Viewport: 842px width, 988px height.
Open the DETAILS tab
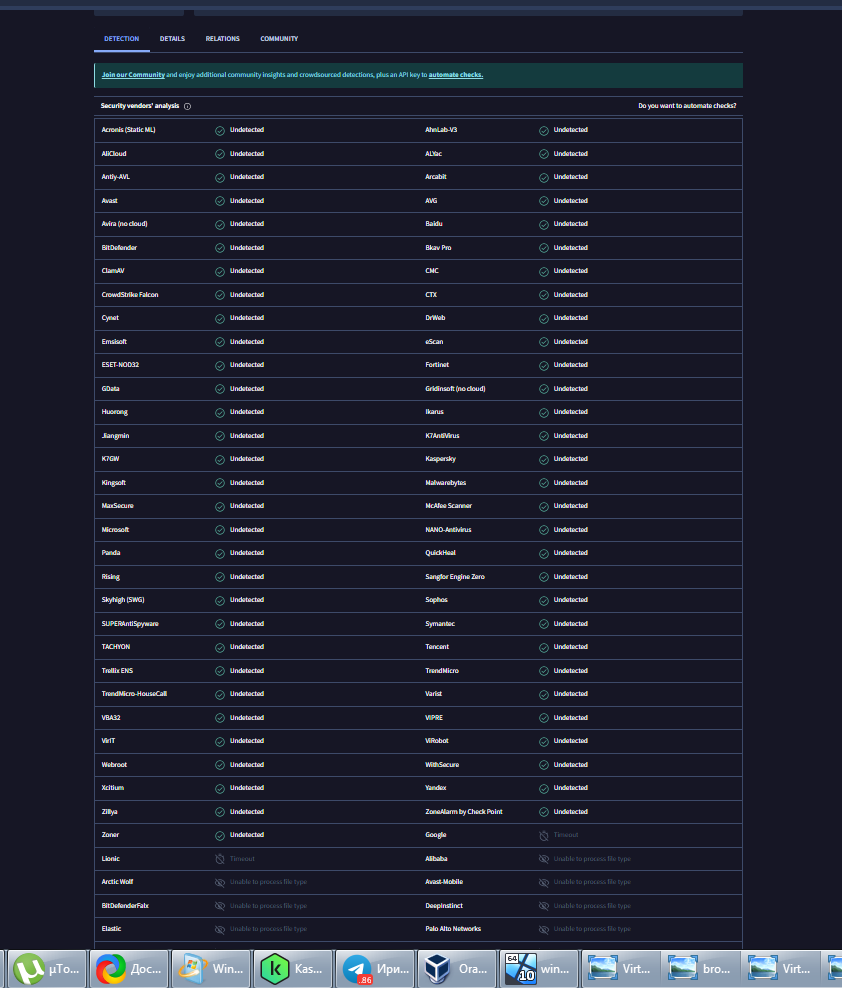pos(172,39)
